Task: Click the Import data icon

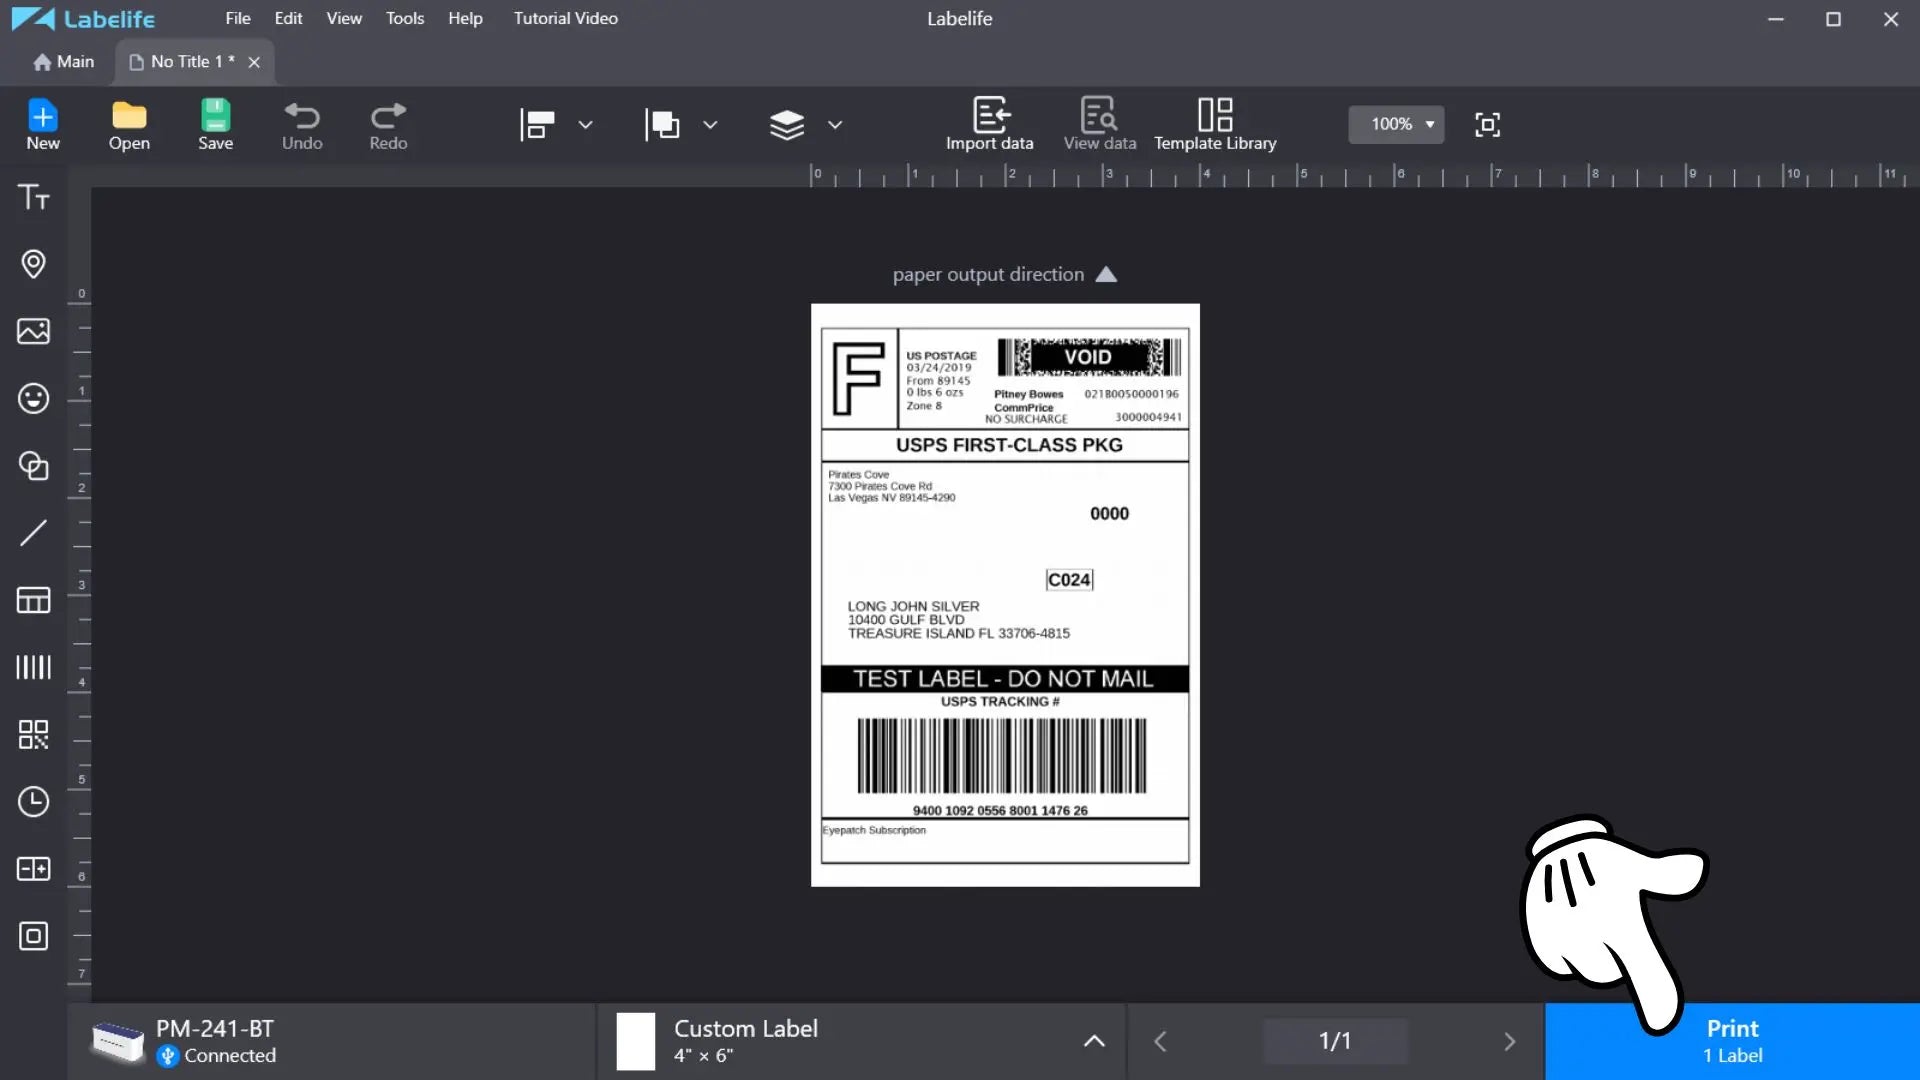Action: [989, 124]
